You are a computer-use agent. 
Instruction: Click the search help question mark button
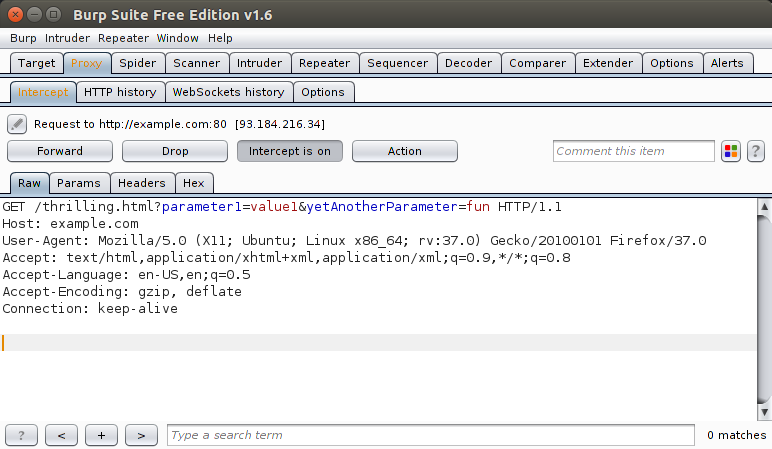pos(21,435)
